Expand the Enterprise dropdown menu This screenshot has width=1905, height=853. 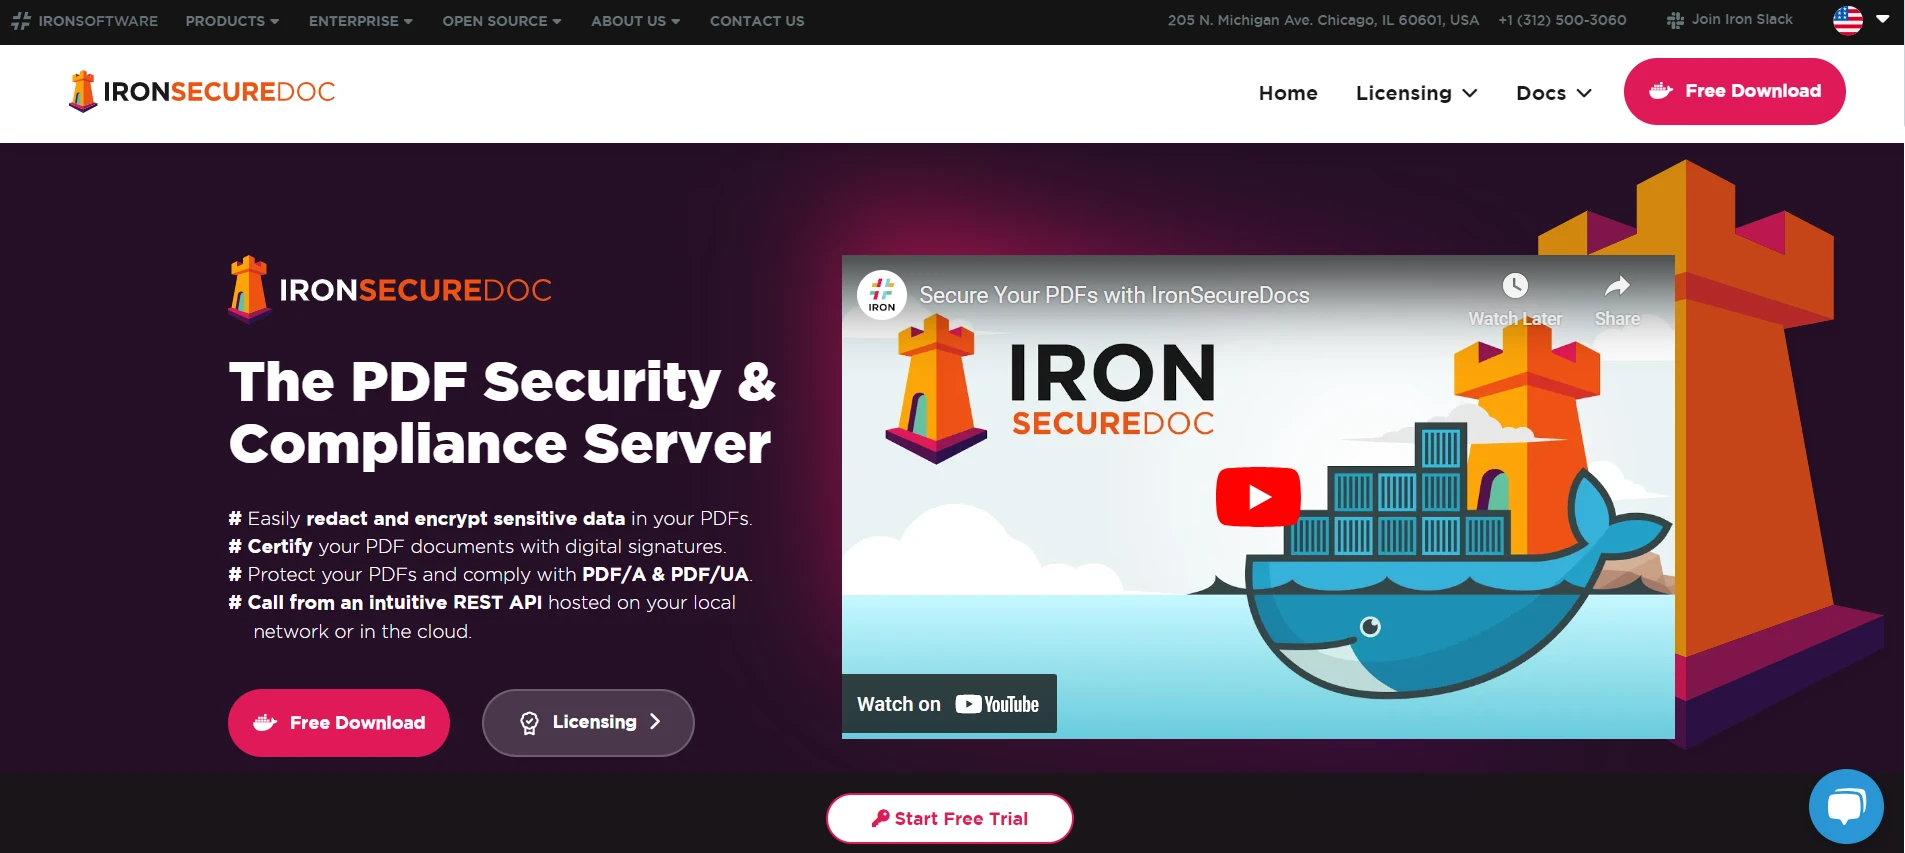(x=360, y=21)
